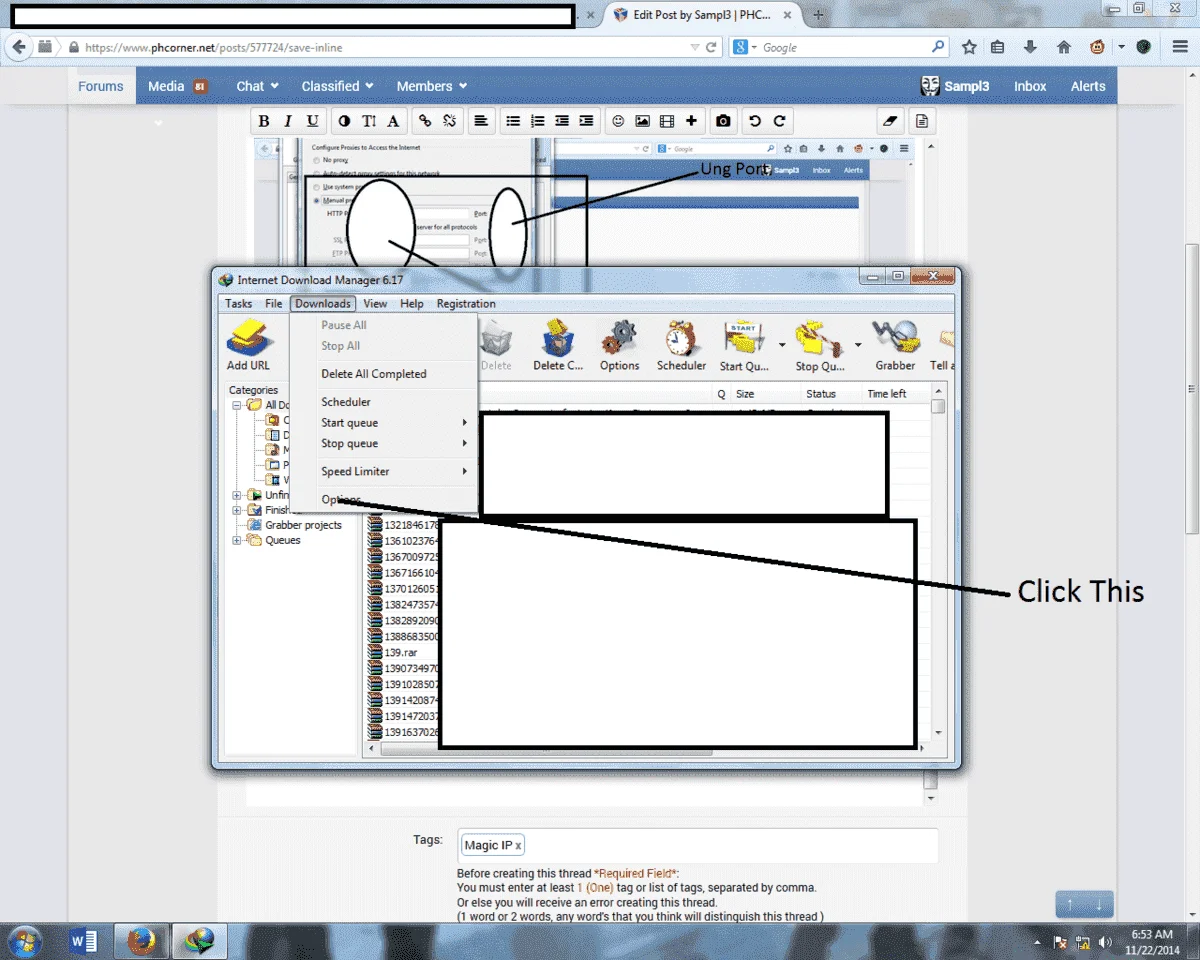1200x960 pixels.
Task: Go to the Forums navigation tab
Action: point(101,86)
